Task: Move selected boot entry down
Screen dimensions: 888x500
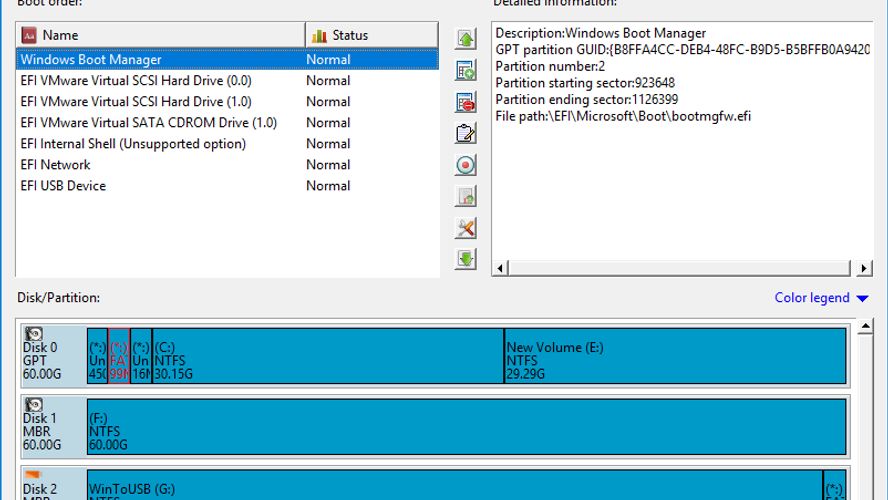Action: pos(466,259)
